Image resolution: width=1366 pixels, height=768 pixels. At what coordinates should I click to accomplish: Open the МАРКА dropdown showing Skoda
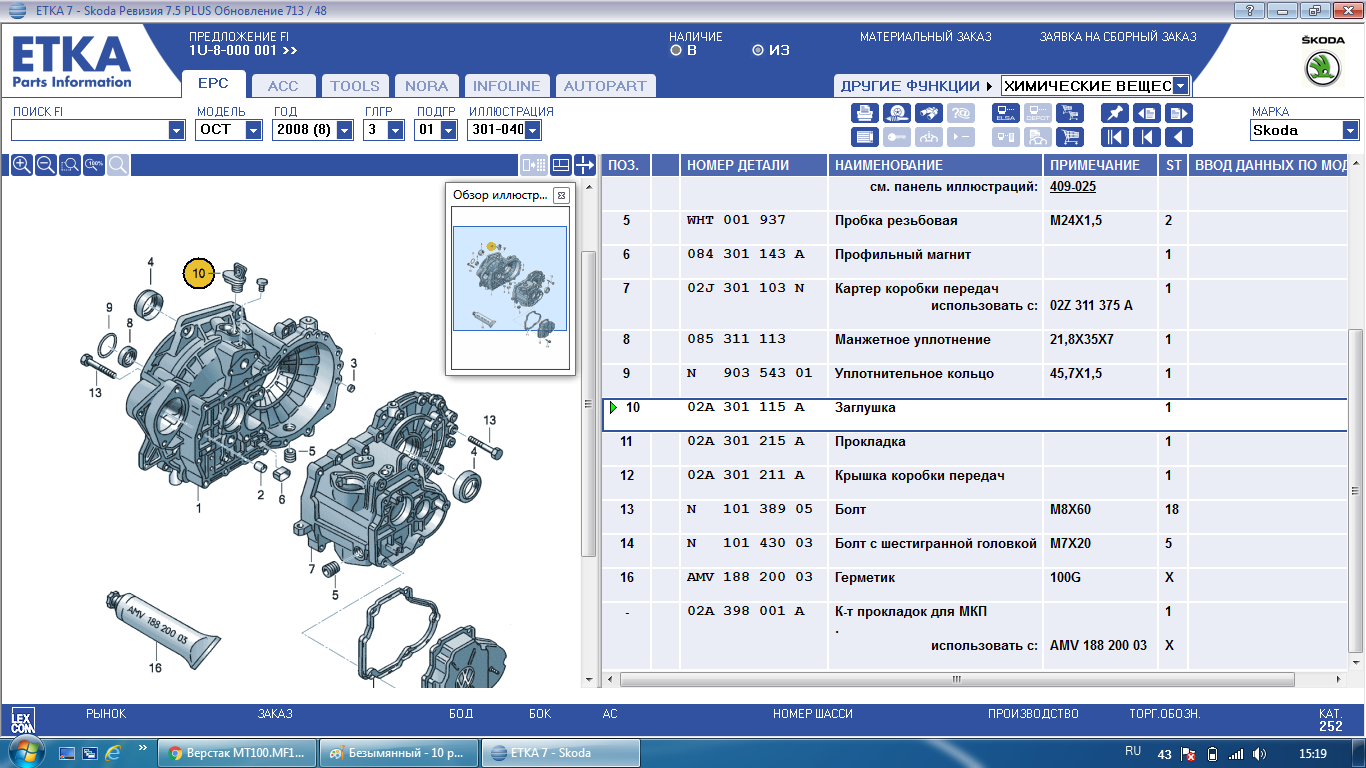coord(1351,130)
